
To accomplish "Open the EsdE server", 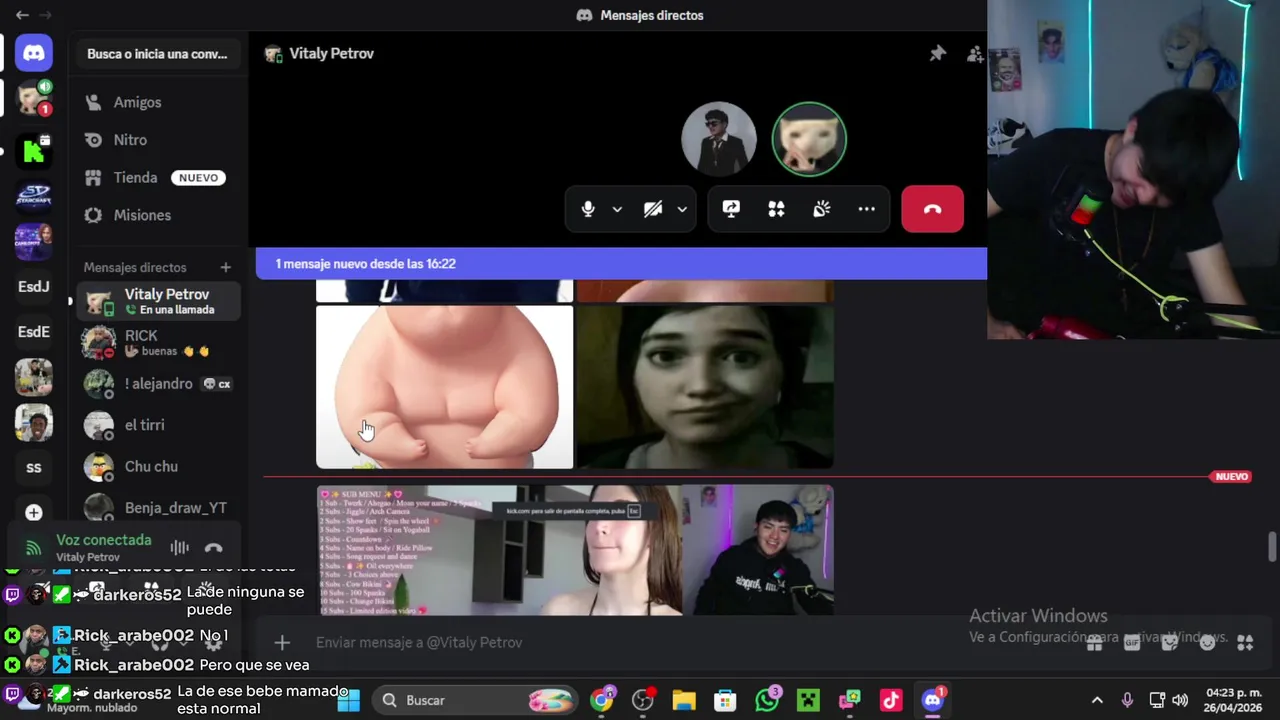I will (34, 332).
